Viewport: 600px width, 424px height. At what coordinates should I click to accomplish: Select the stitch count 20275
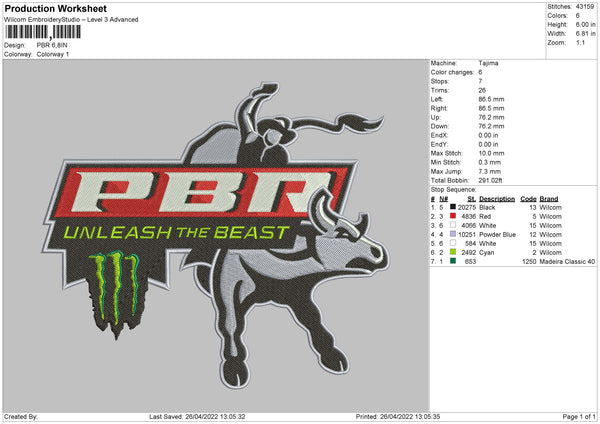click(467, 207)
